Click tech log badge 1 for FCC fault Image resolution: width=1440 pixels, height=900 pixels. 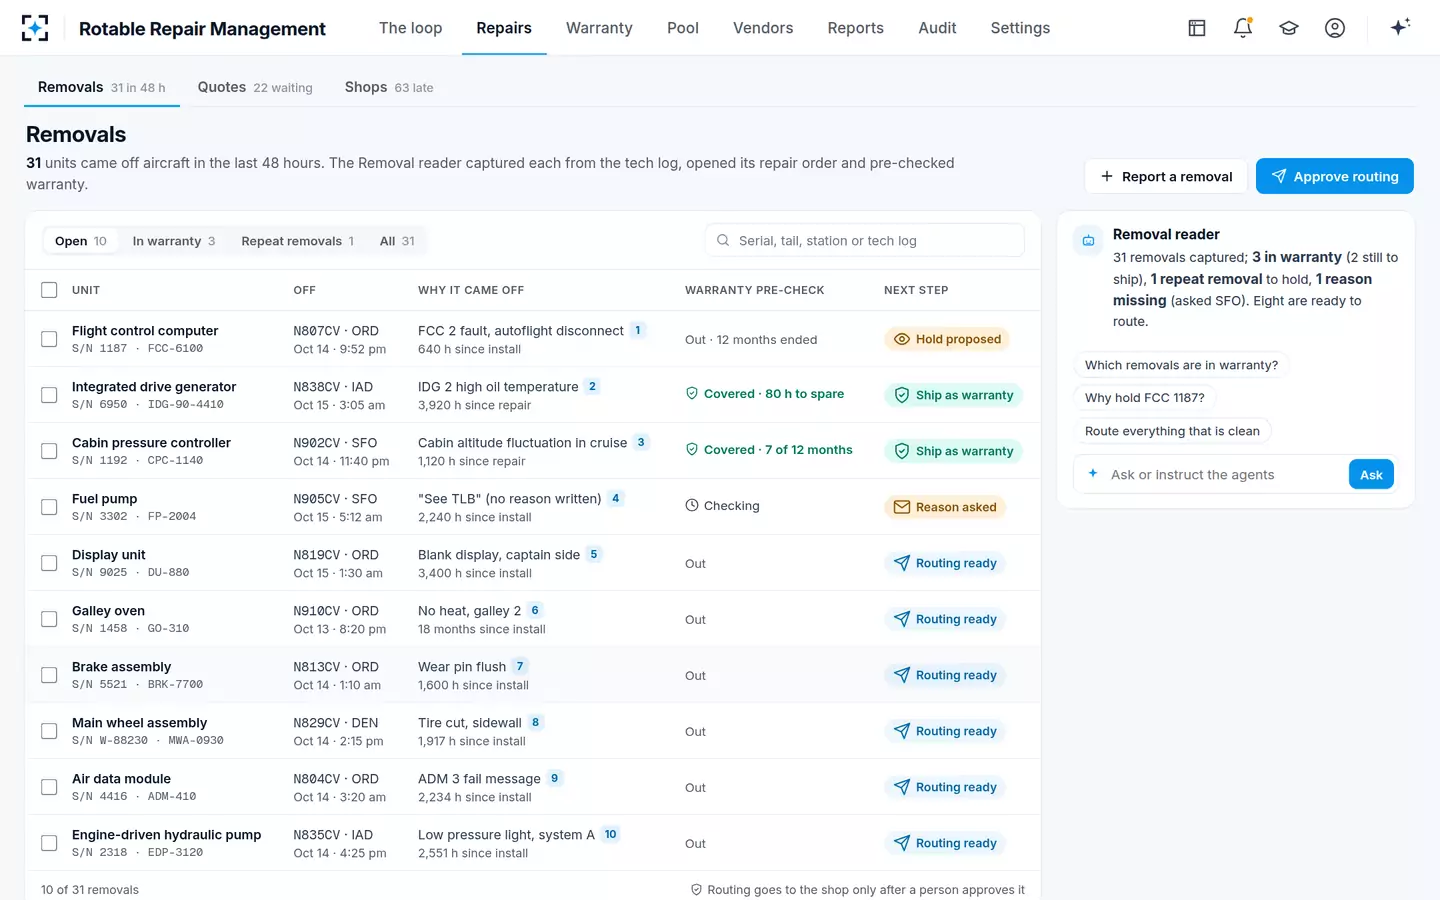pyautogui.click(x=638, y=330)
